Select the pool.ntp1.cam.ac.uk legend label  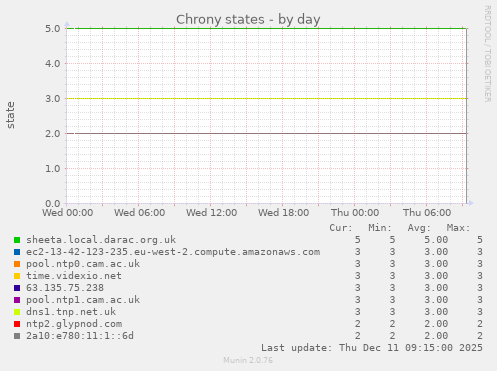83,300
